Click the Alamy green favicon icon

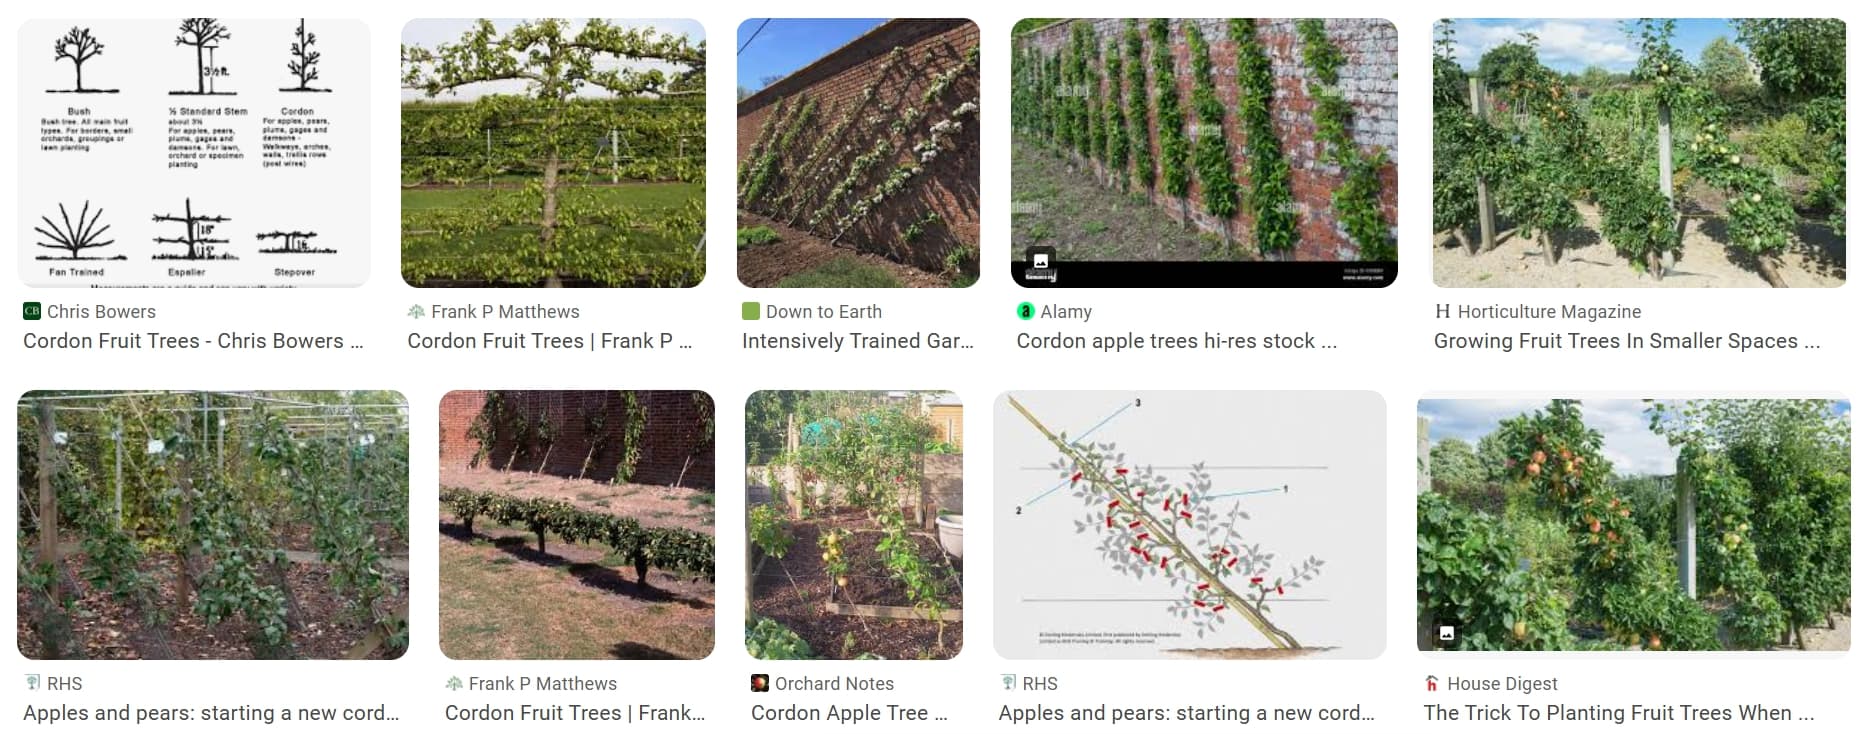click(1025, 311)
